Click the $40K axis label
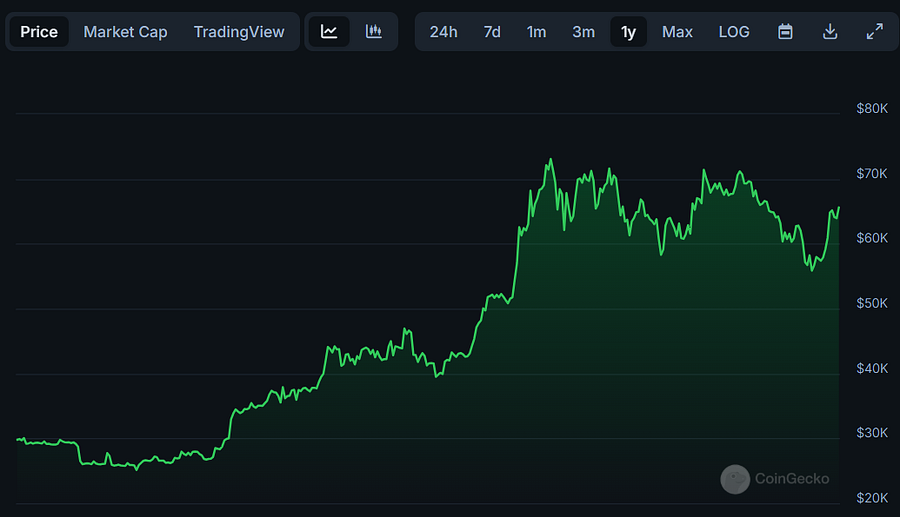The height and width of the screenshot is (517, 900). click(x=872, y=368)
